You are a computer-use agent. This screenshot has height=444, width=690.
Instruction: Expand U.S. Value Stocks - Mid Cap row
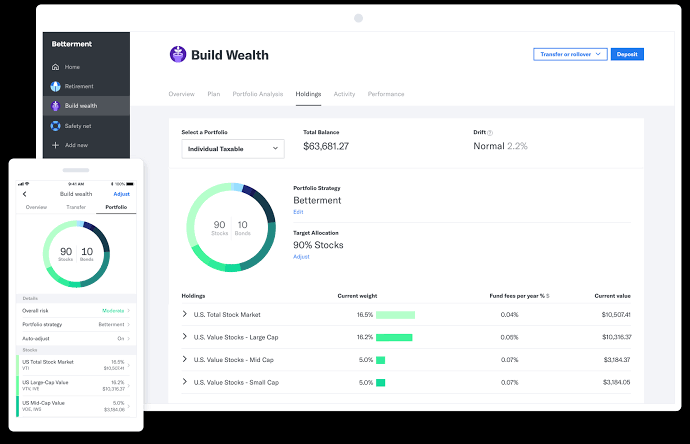pyautogui.click(x=185, y=359)
